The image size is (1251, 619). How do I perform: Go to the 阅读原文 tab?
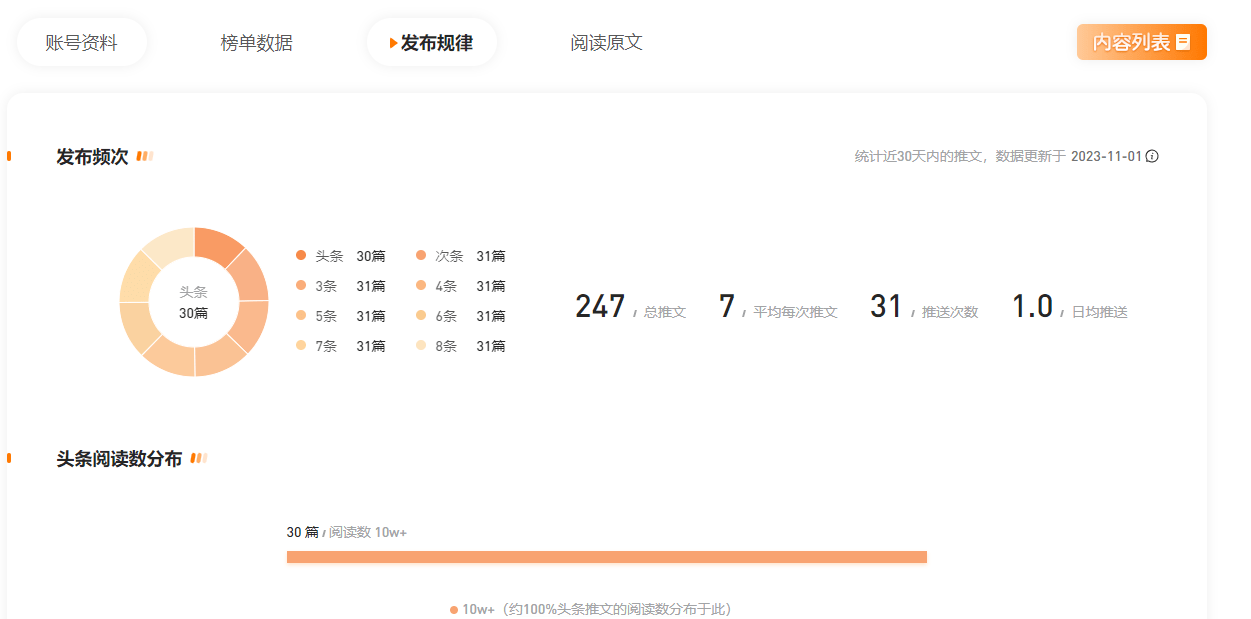click(606, 43)
